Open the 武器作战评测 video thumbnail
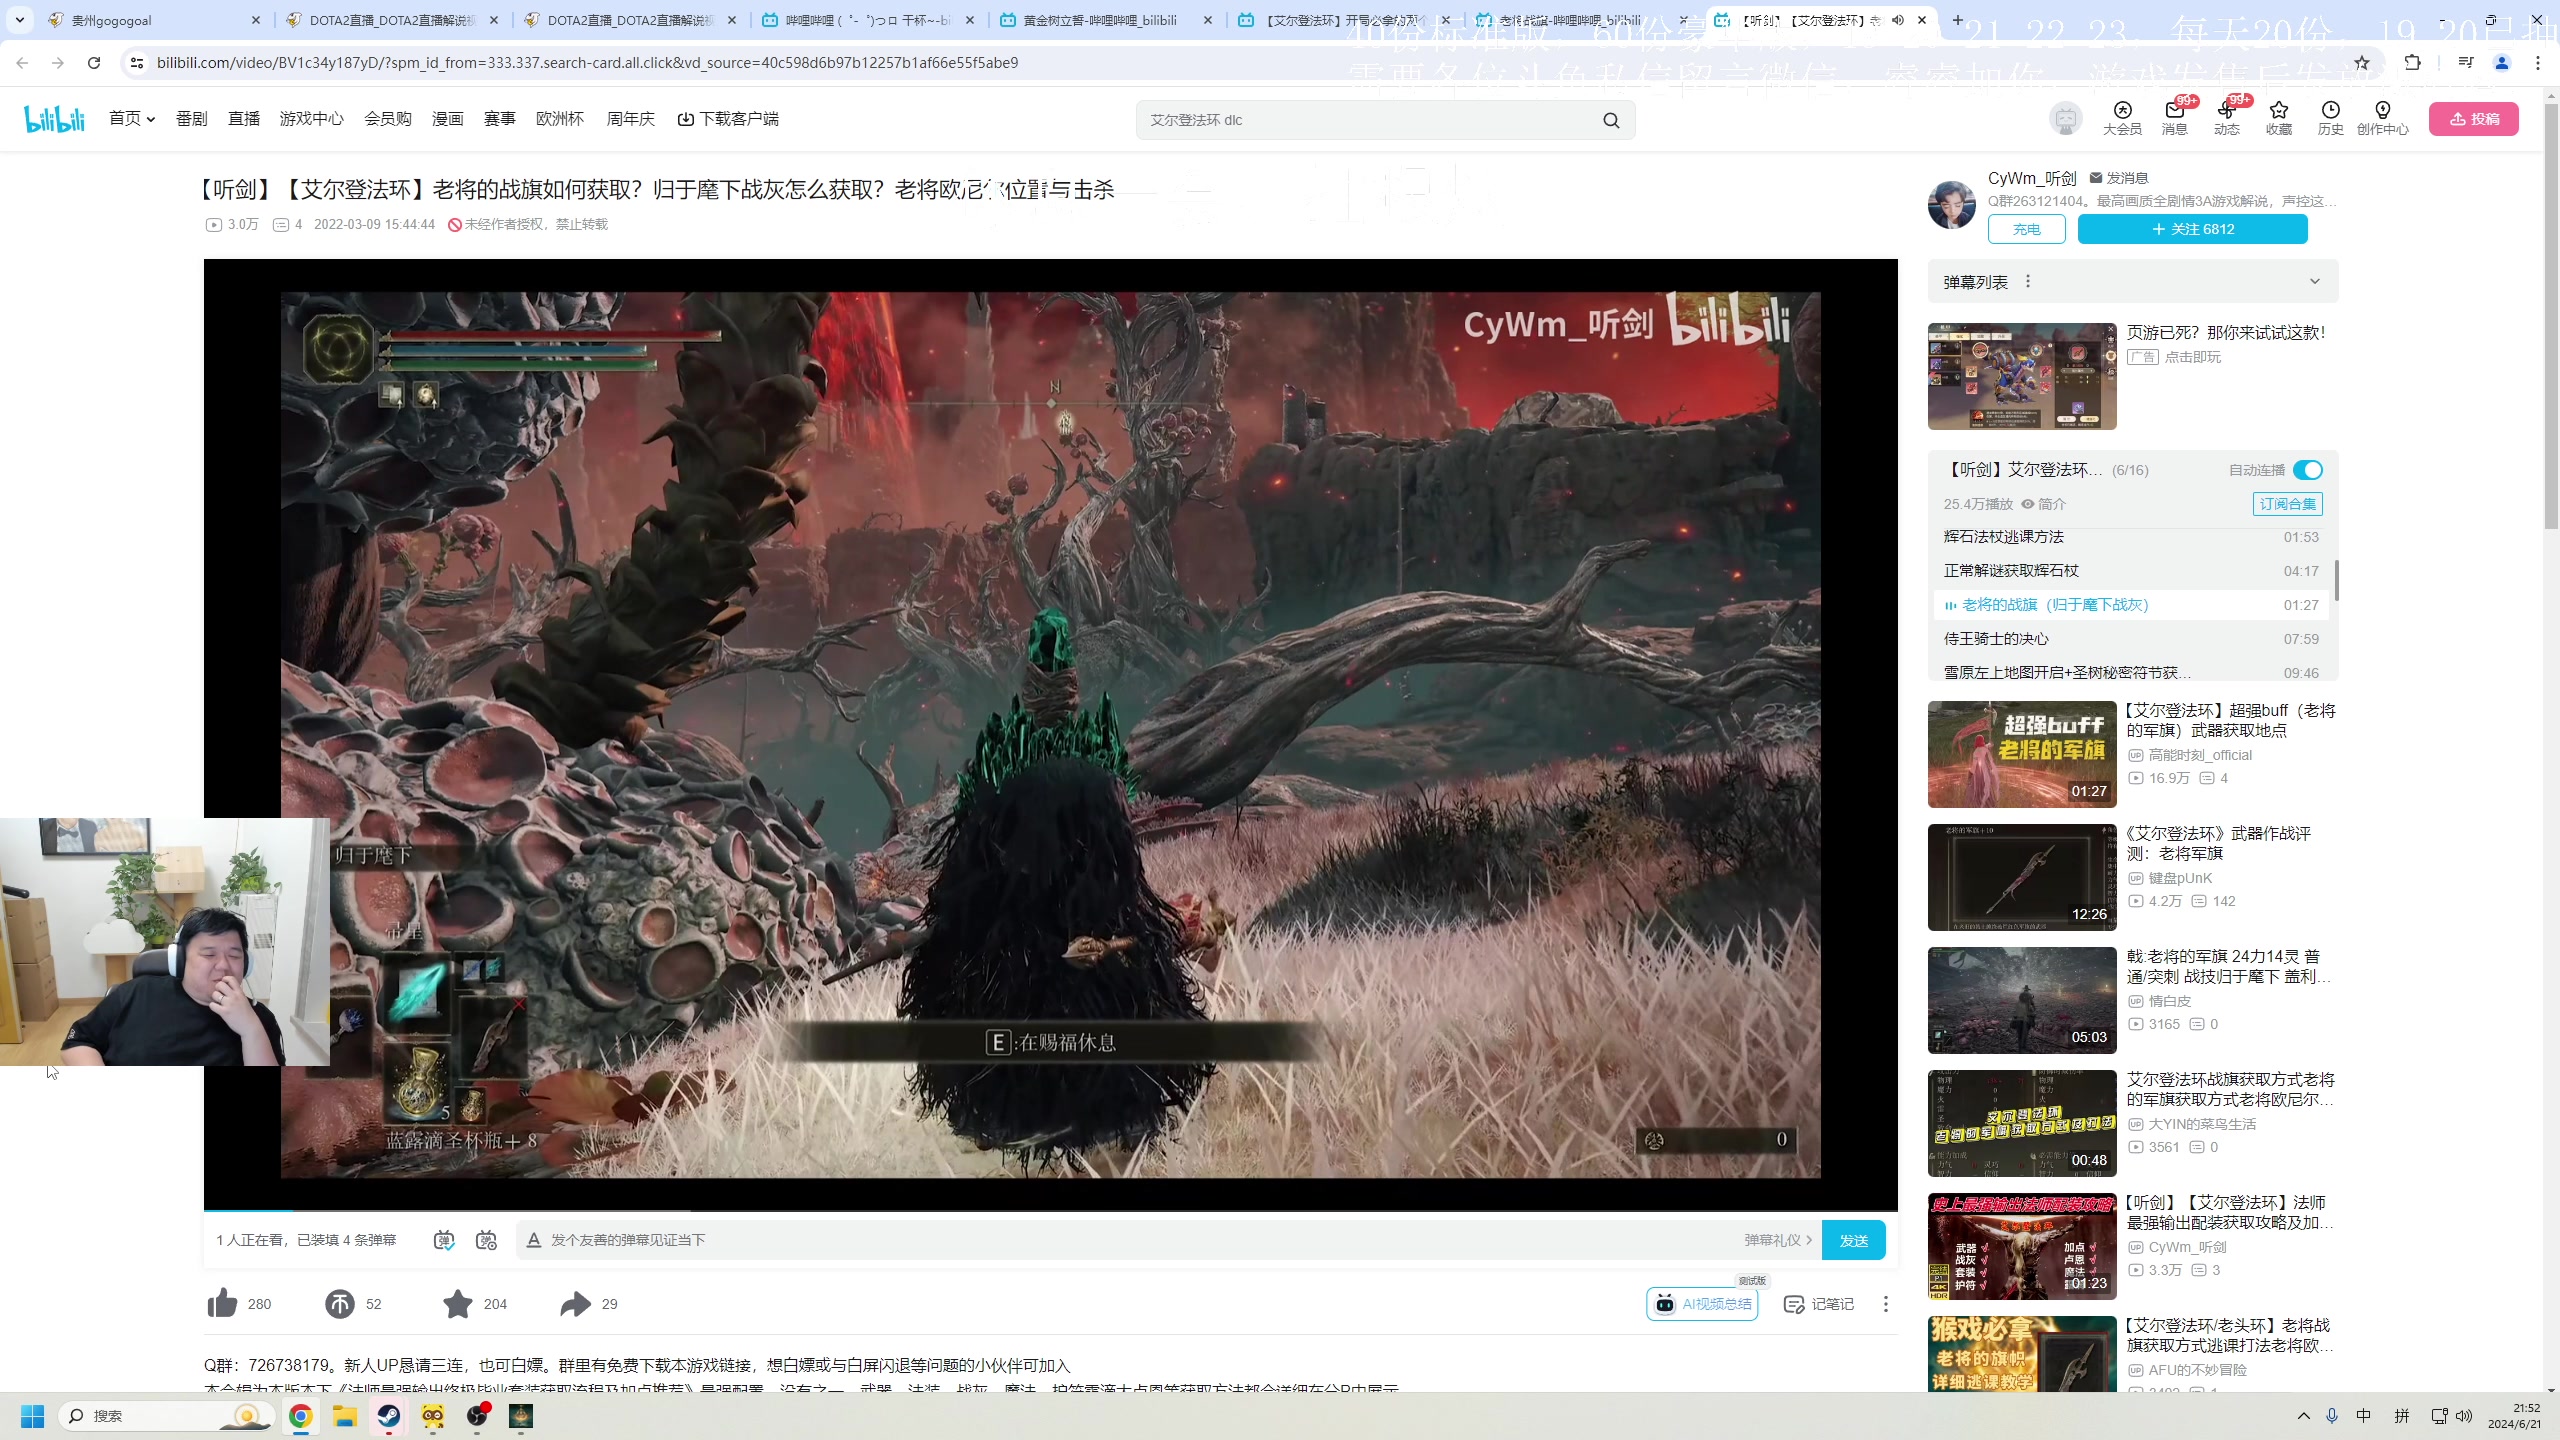The height and width of the screenshot is (1440, 2560). 2022,877
